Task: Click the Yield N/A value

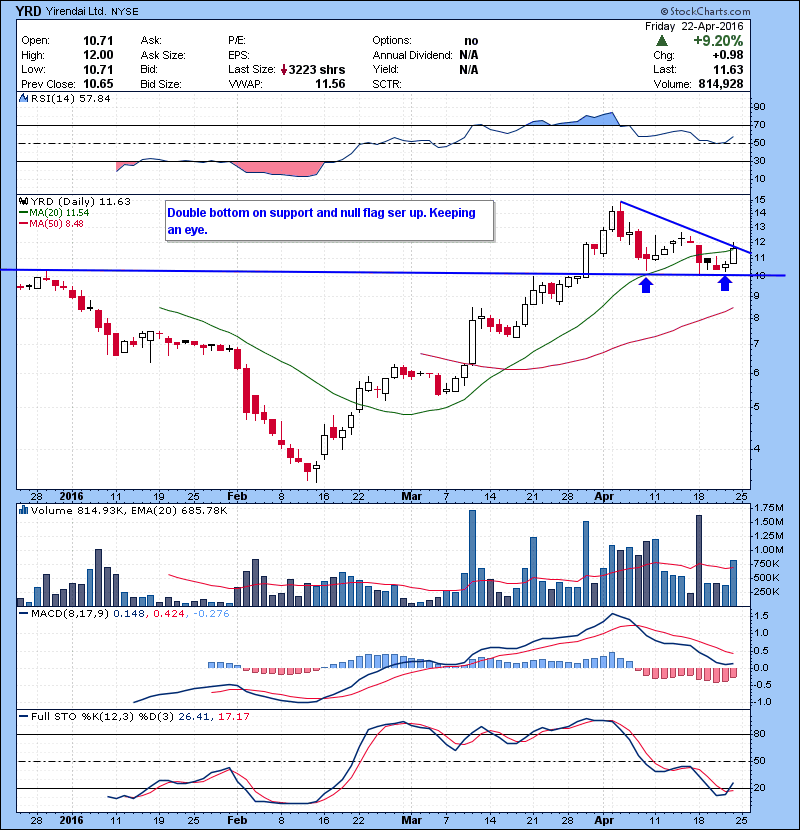Action: pyautogui.click(x=469, y=70)
